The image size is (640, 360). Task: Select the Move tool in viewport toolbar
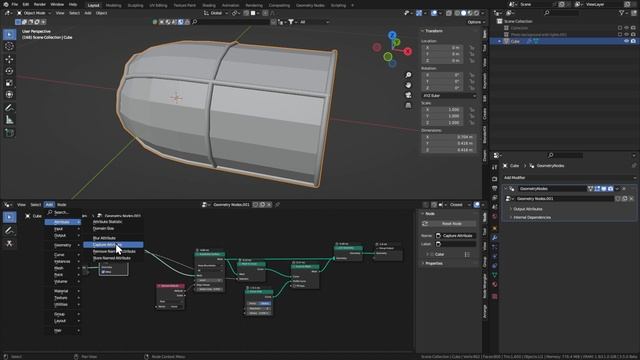point(9,60)
